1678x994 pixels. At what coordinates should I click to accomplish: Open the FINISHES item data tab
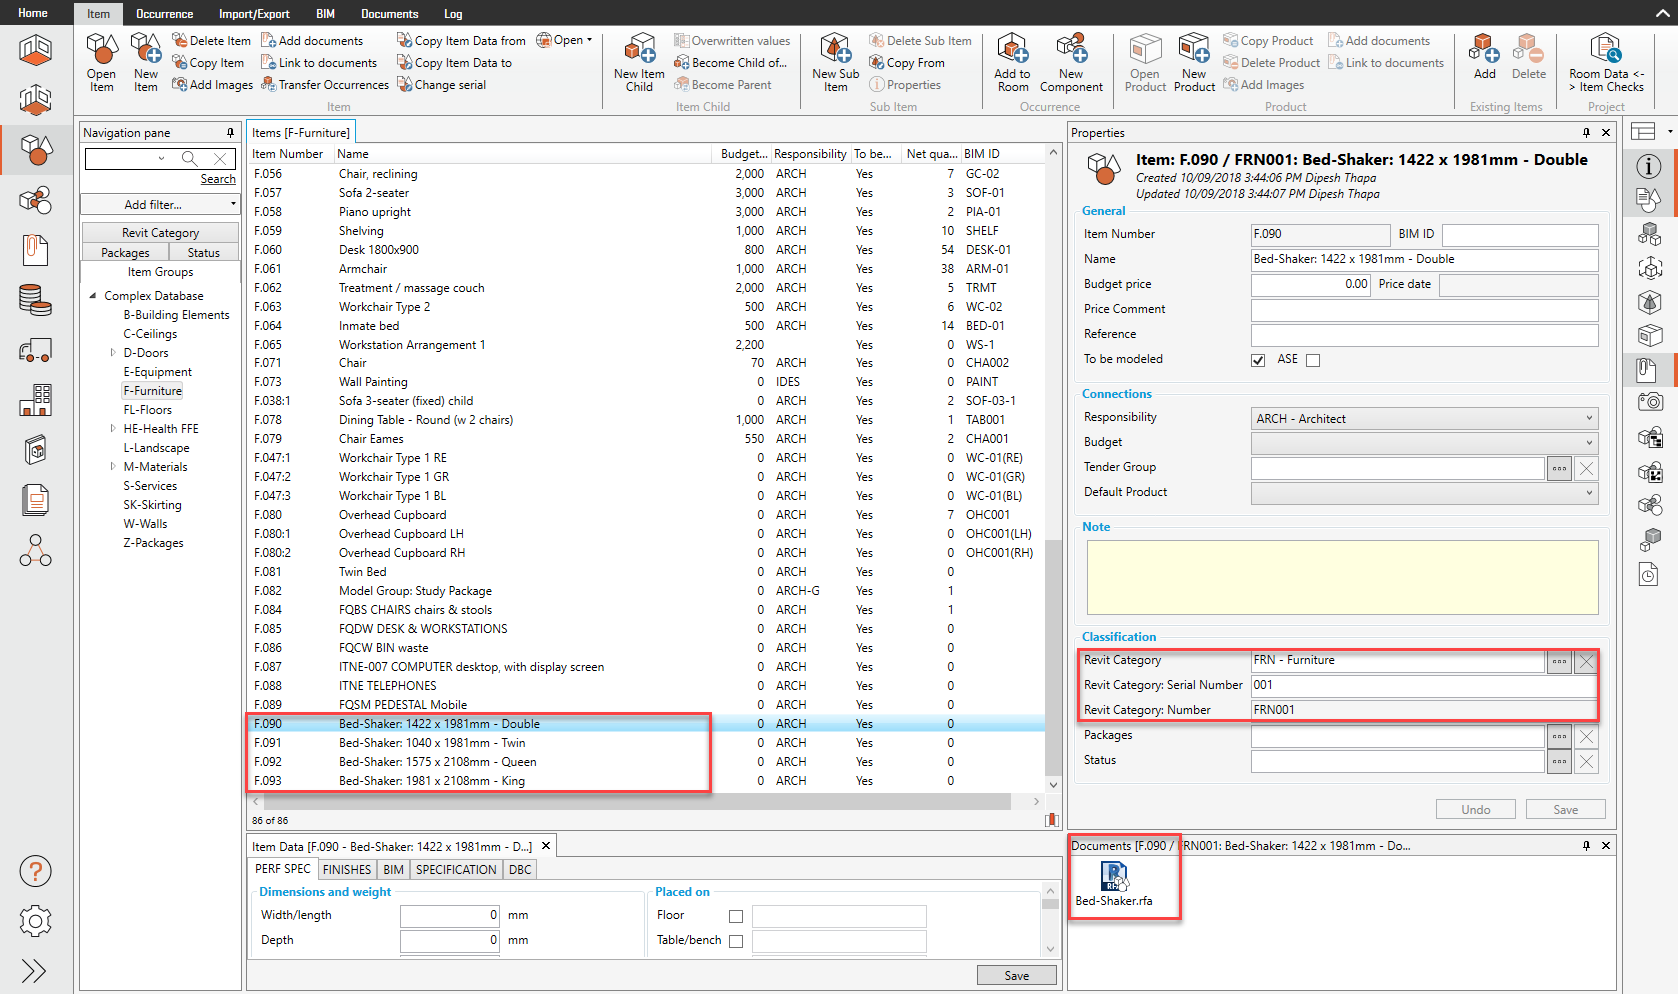click(347, 870)
